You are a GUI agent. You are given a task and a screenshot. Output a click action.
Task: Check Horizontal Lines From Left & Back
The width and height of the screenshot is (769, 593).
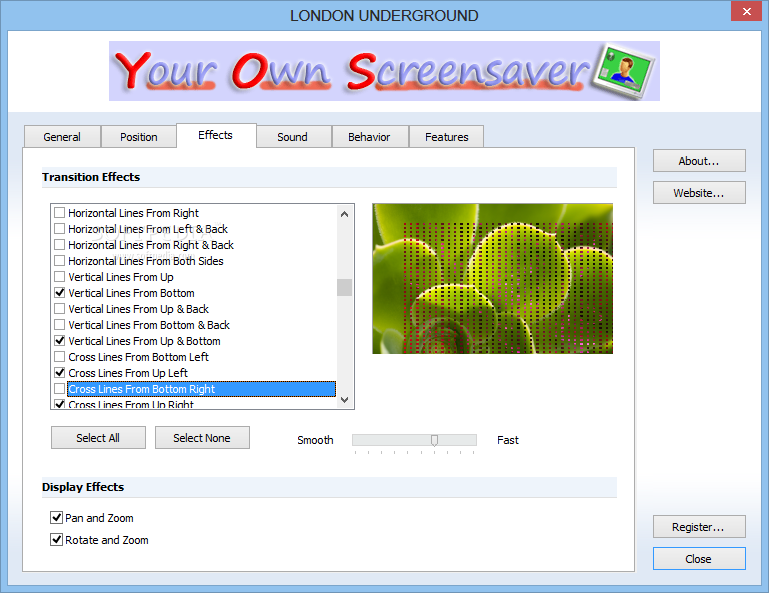tap(59, 229)
